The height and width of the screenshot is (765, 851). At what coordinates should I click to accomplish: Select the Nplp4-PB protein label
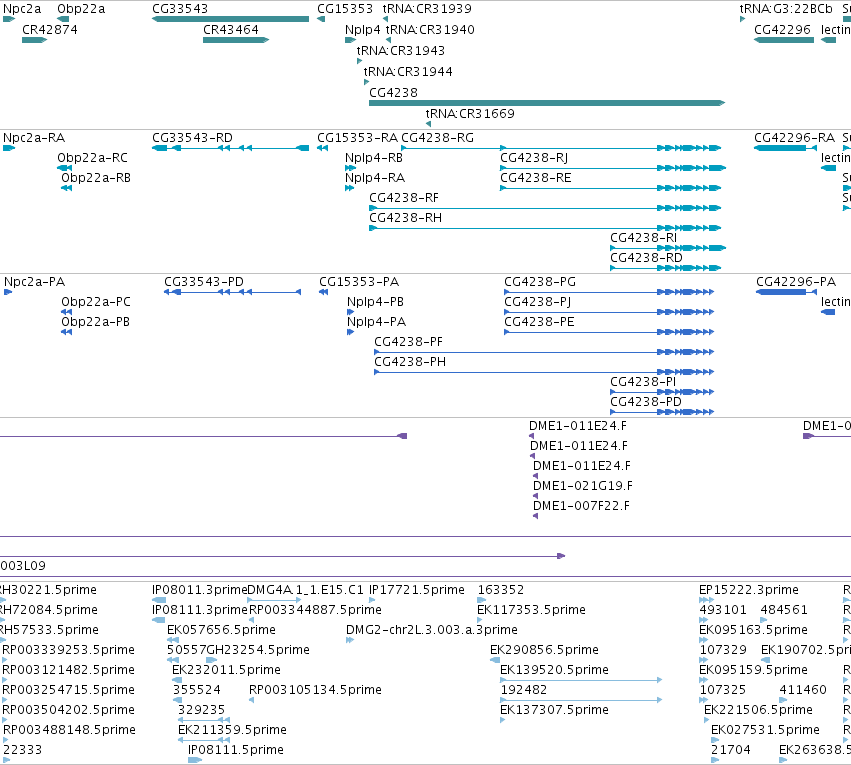tap(376, 302)
